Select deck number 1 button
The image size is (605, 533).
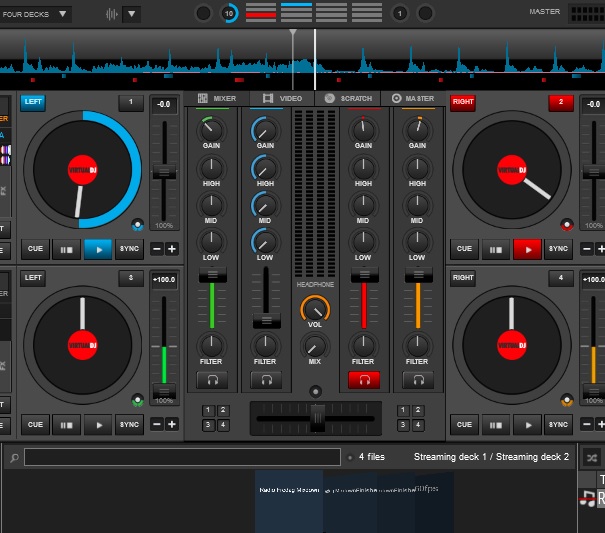(131, 103)
